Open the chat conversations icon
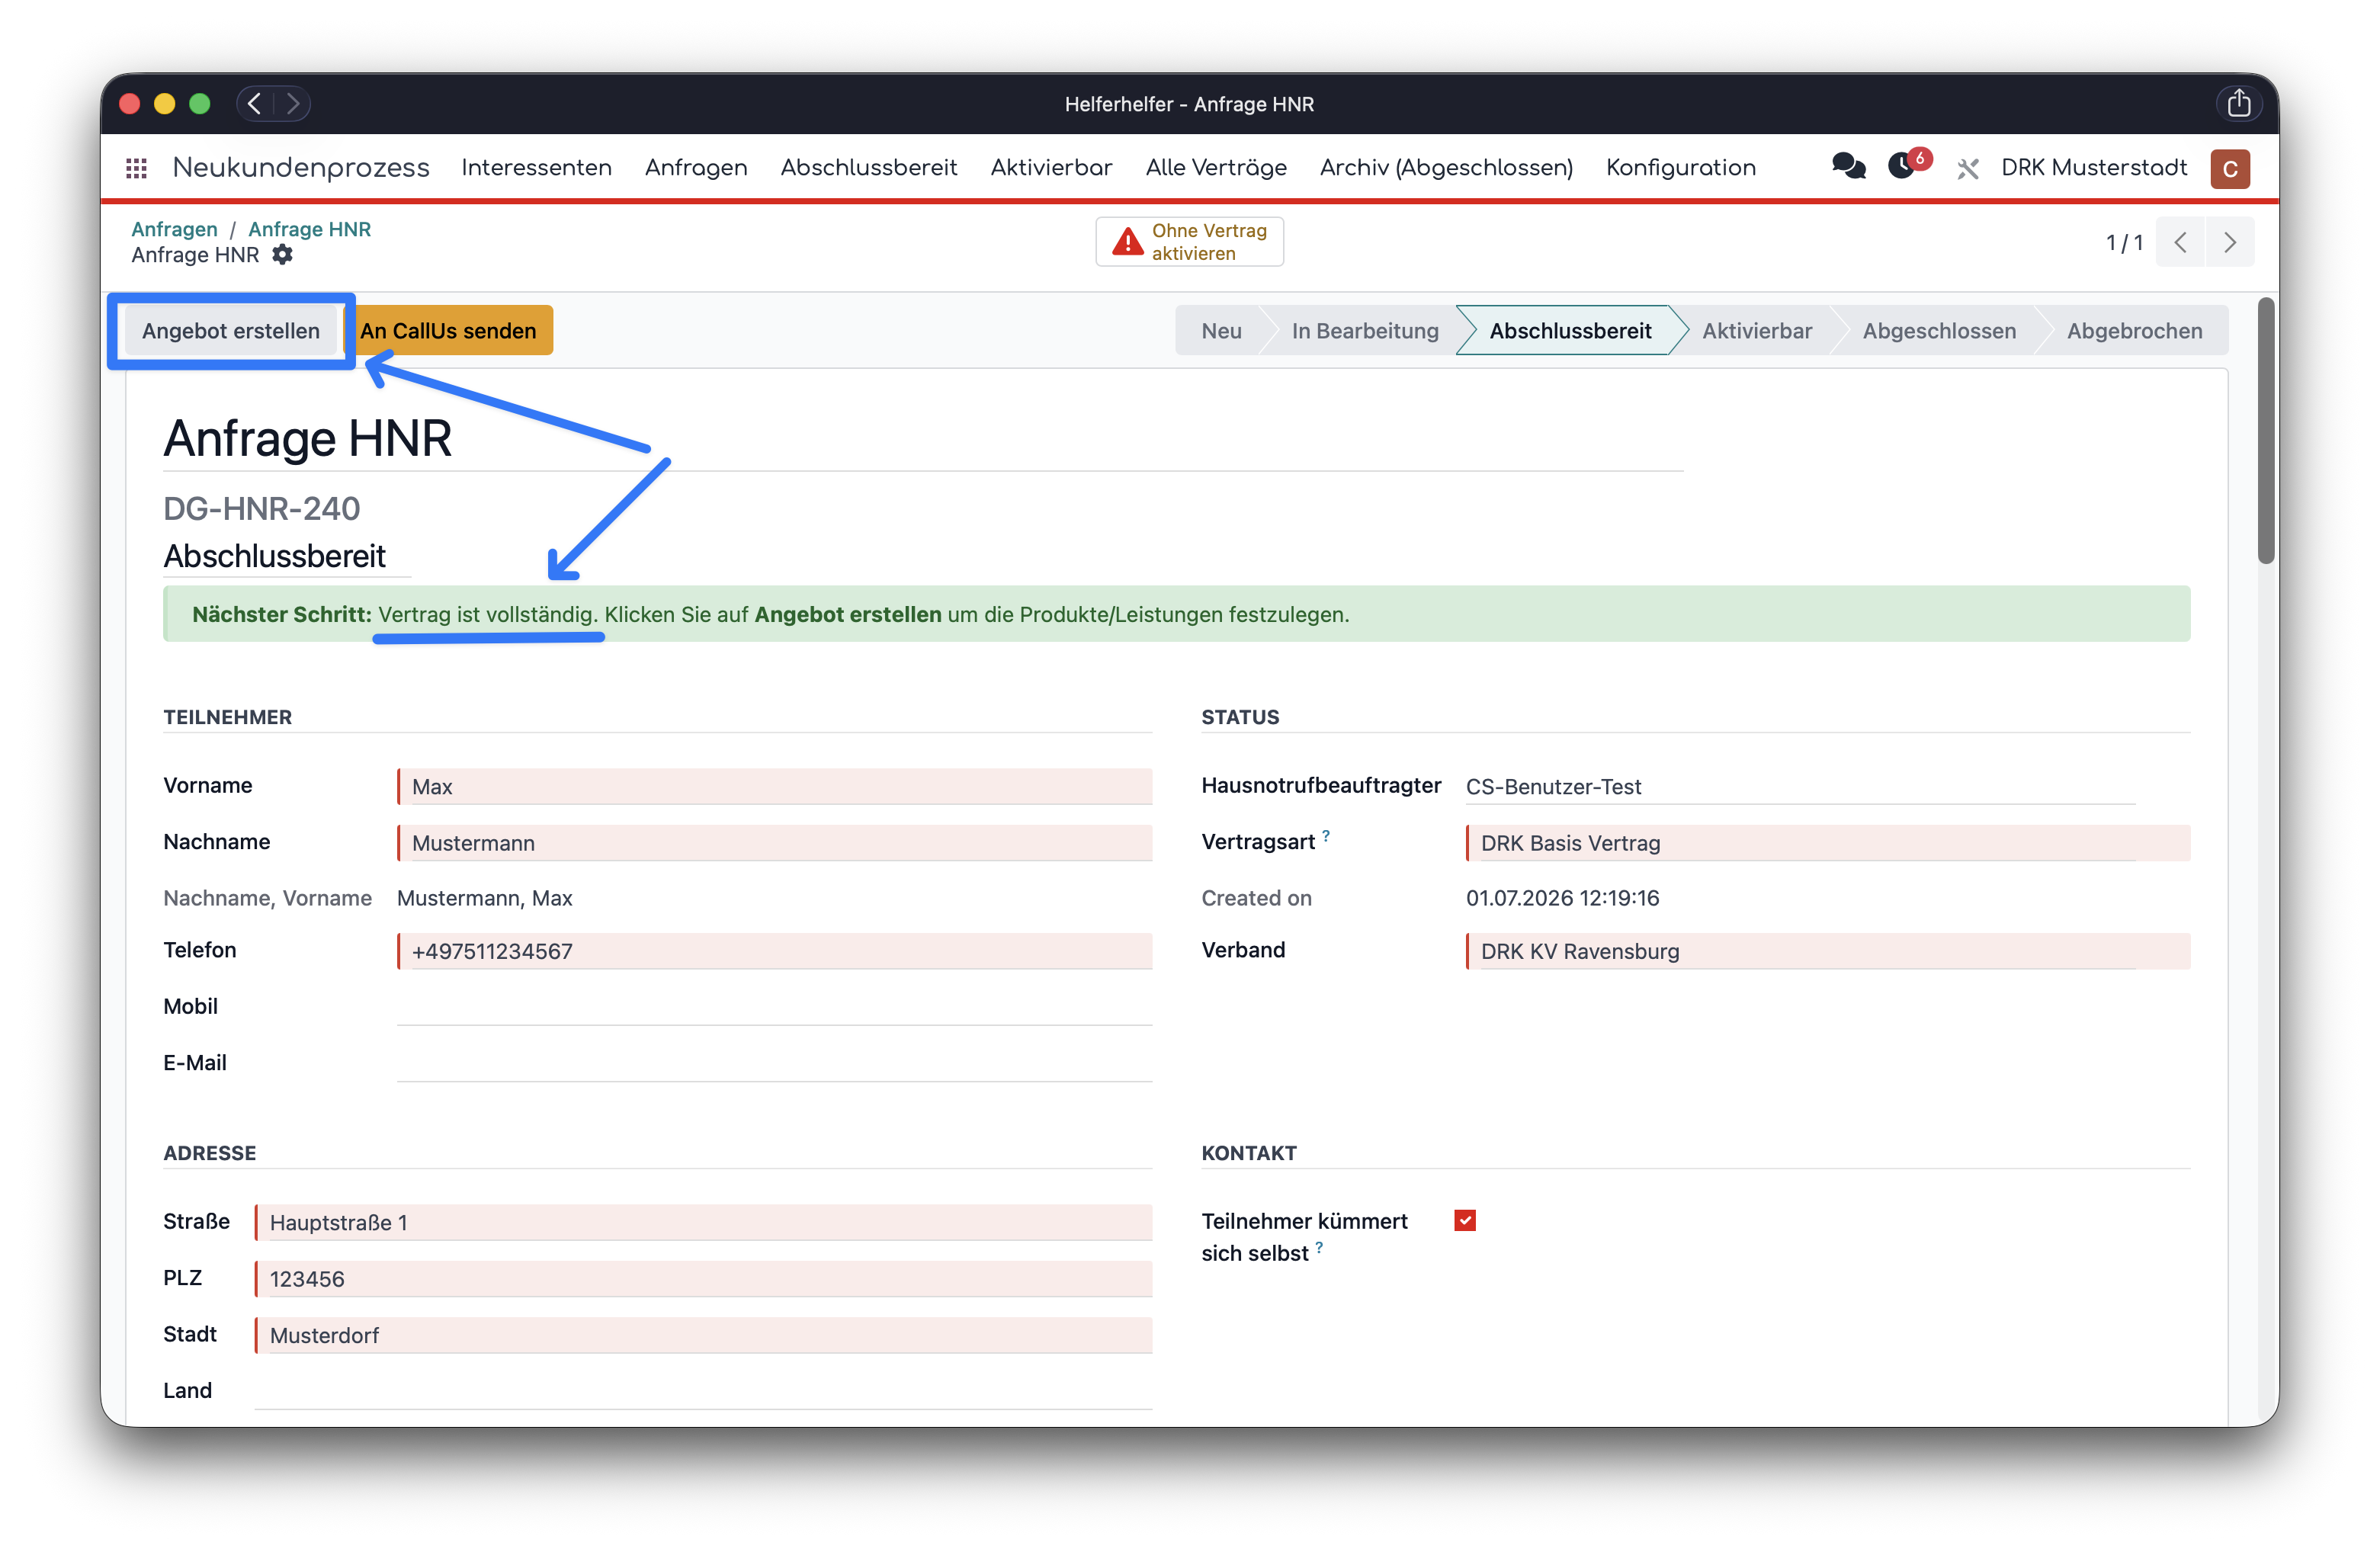 pos(1848,166)
